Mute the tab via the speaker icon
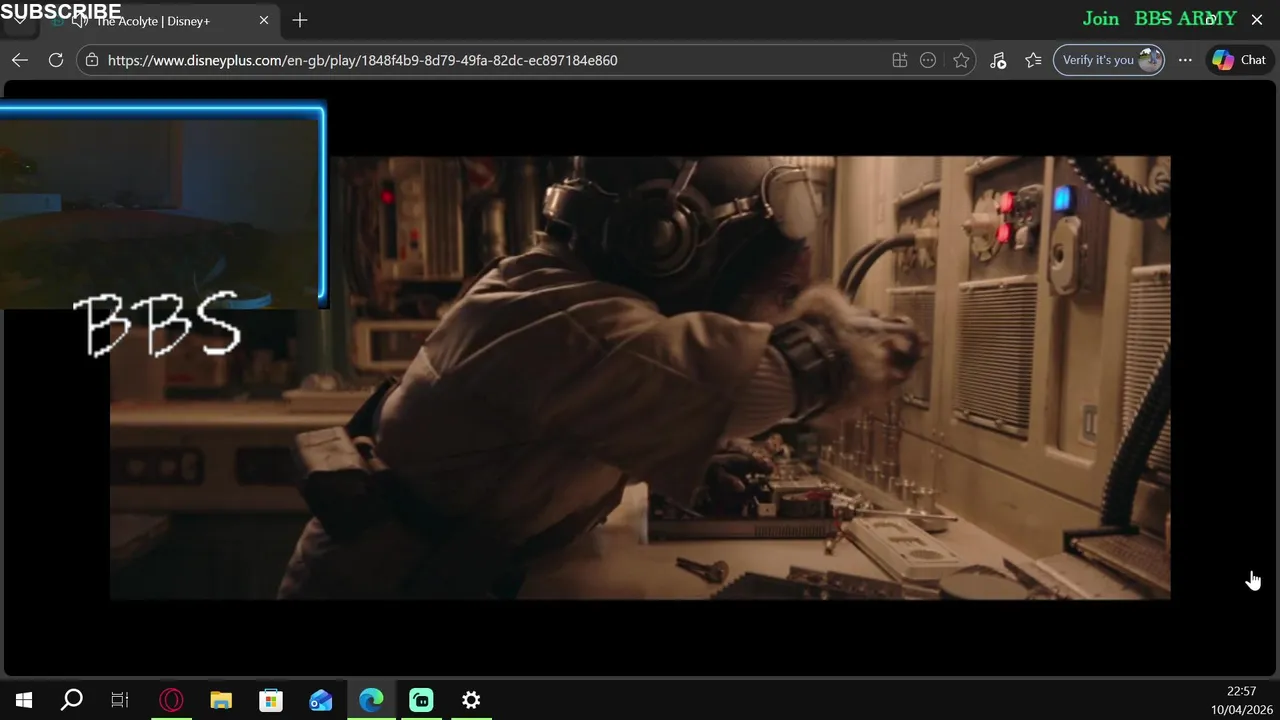 click(80, 20)
